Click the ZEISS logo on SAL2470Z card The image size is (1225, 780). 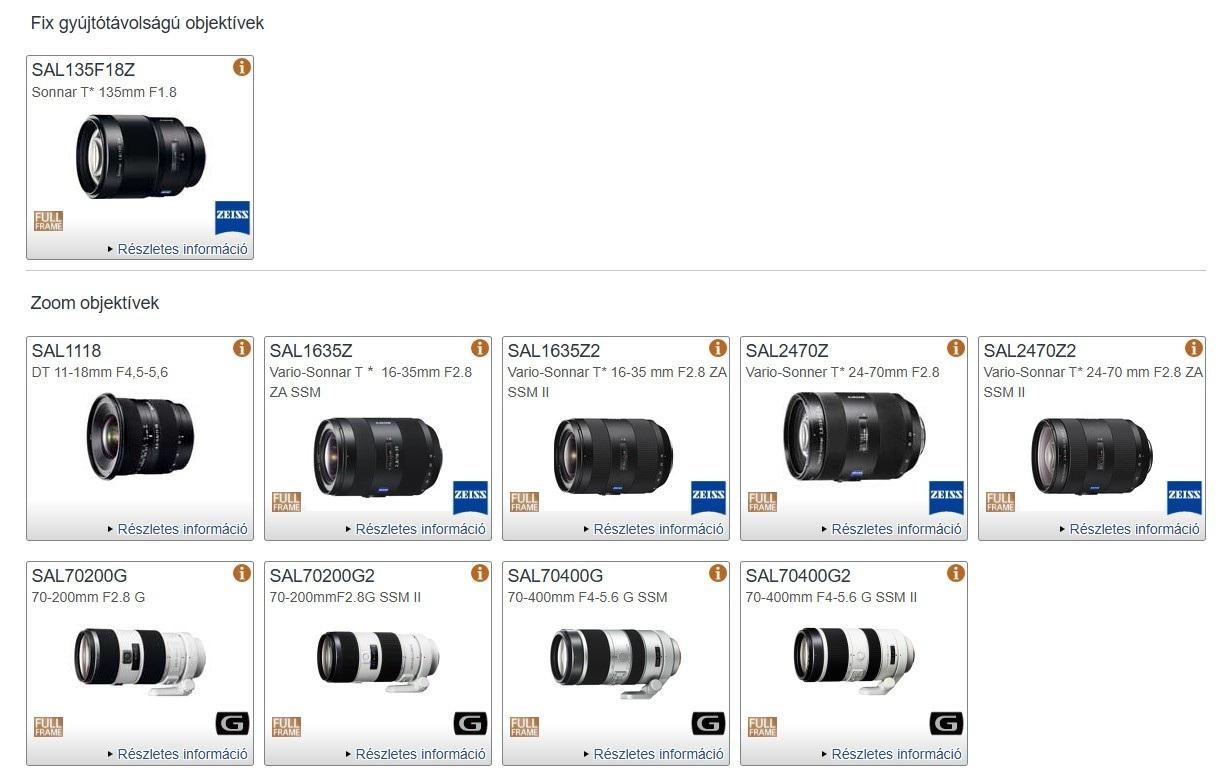pyautogui.click(x=946, y=498)
